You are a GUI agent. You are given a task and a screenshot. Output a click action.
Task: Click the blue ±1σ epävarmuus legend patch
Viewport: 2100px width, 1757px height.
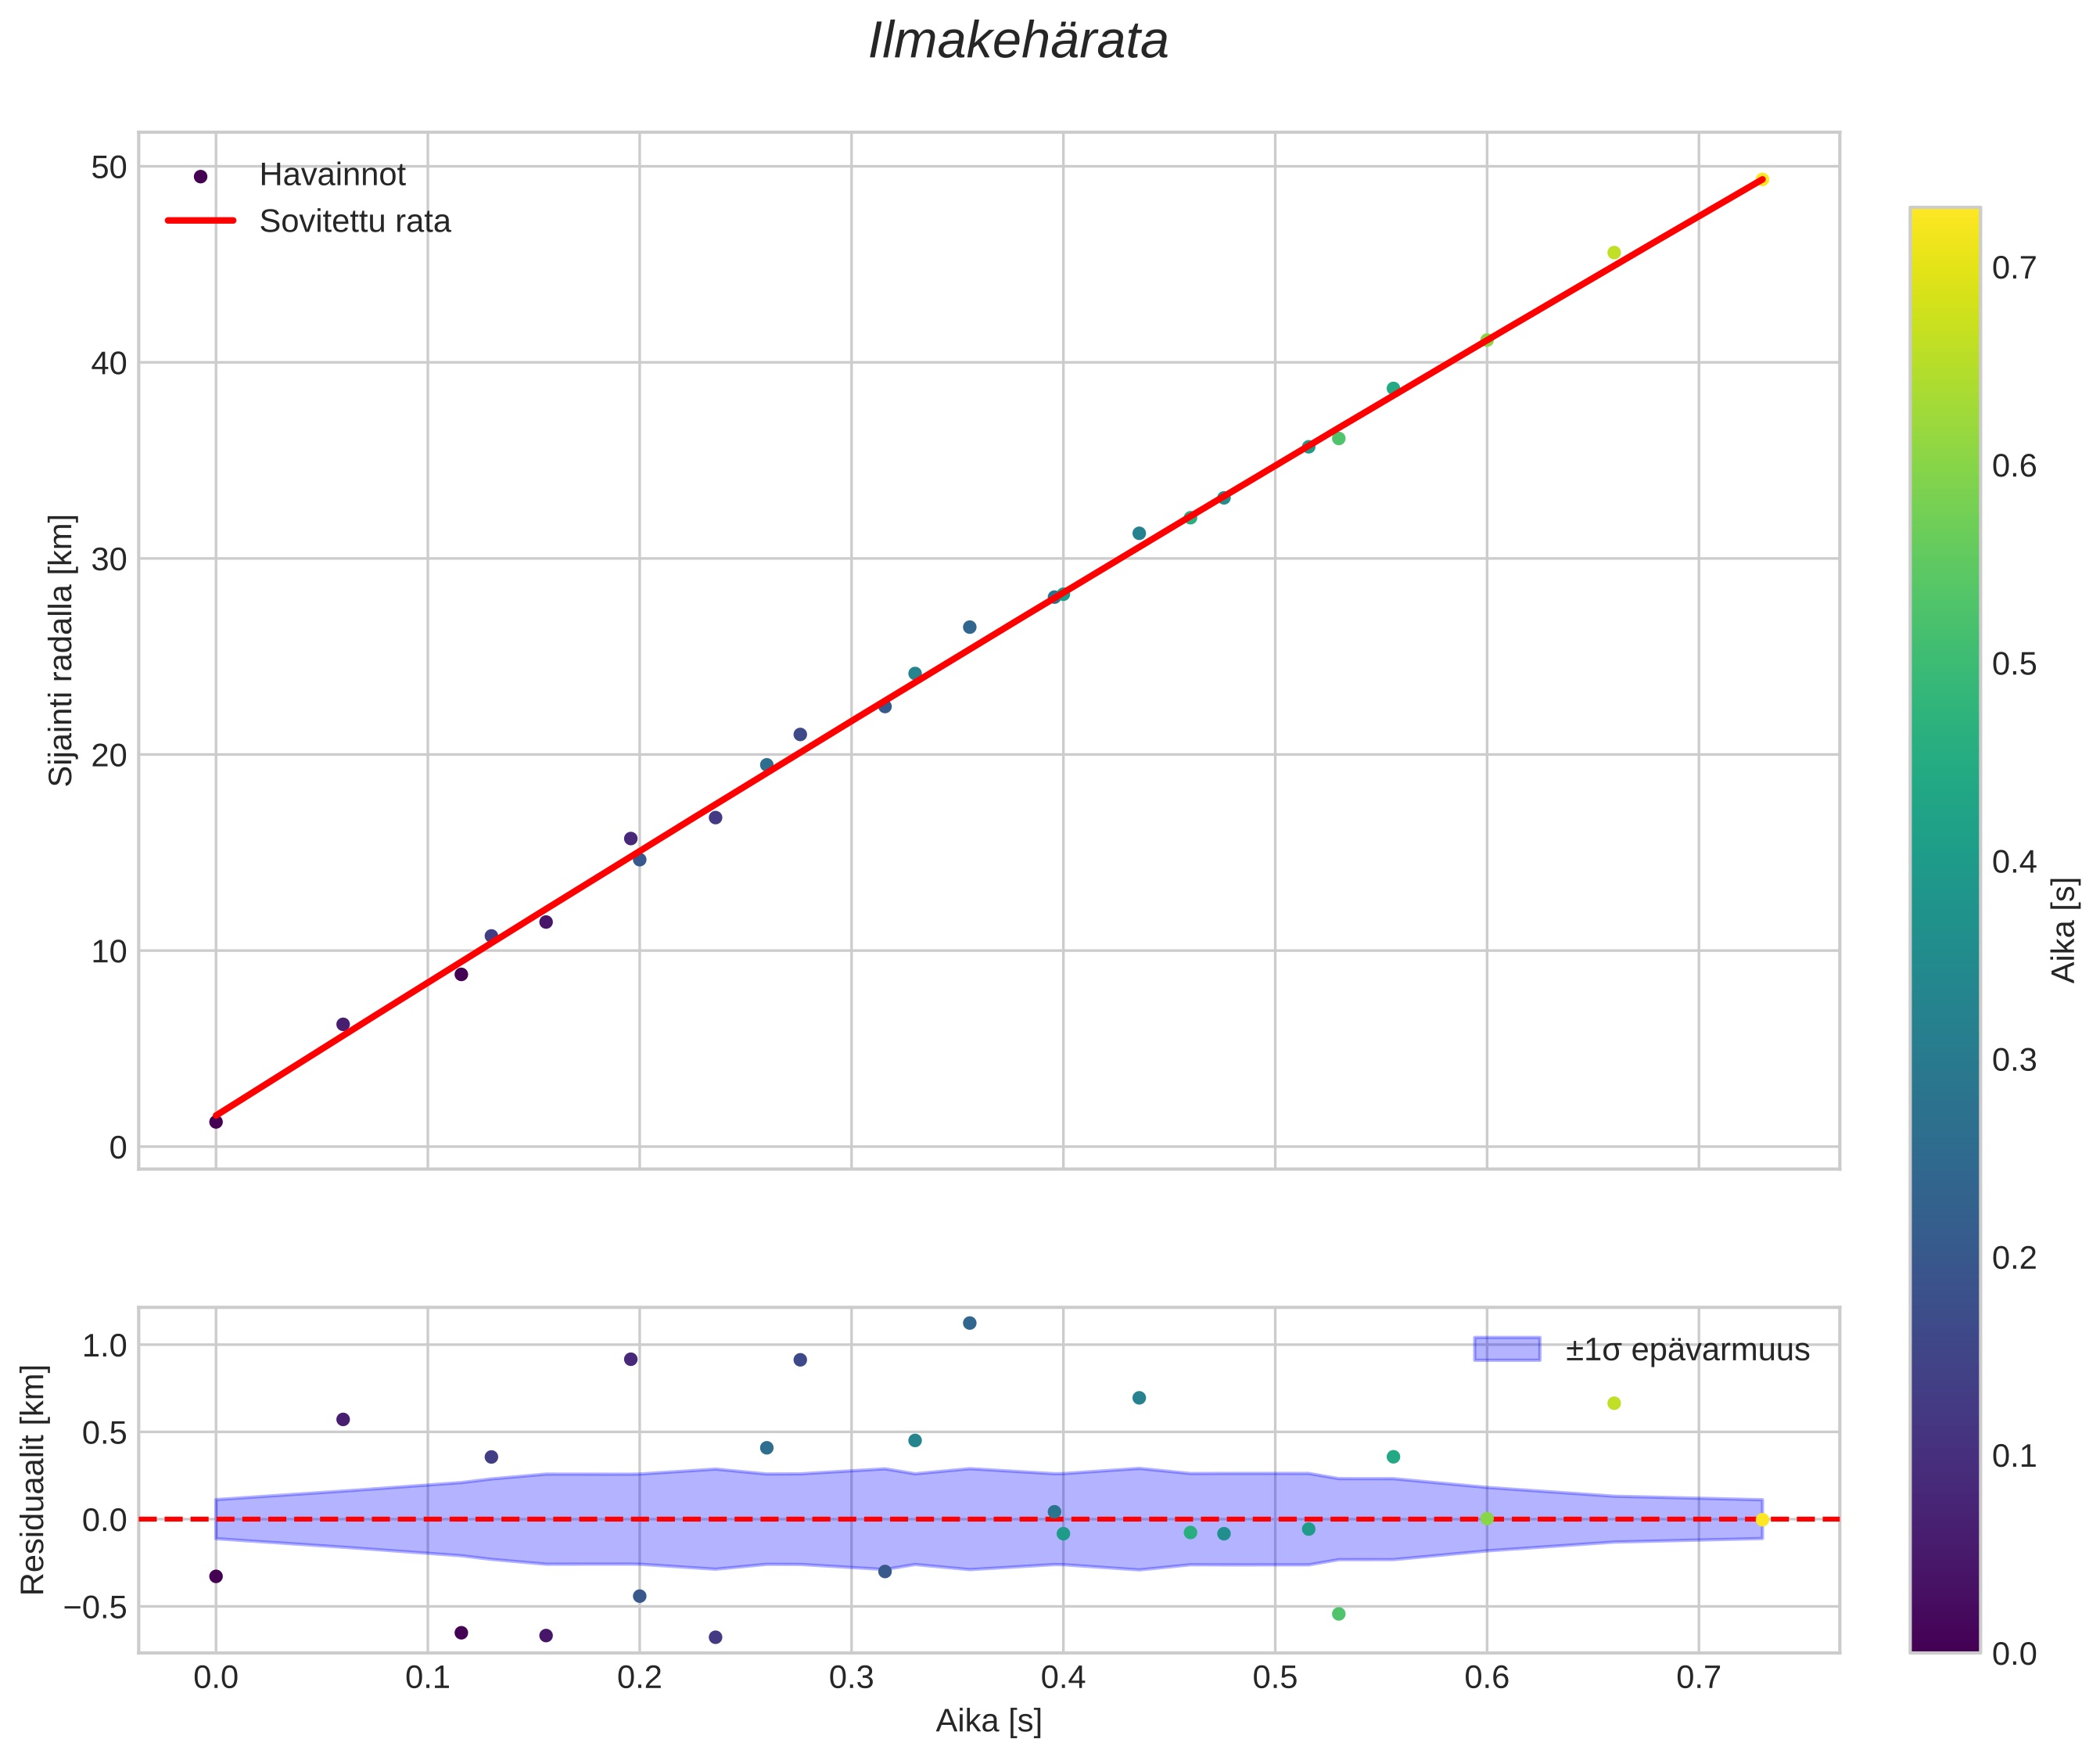click(1506, 1349)
